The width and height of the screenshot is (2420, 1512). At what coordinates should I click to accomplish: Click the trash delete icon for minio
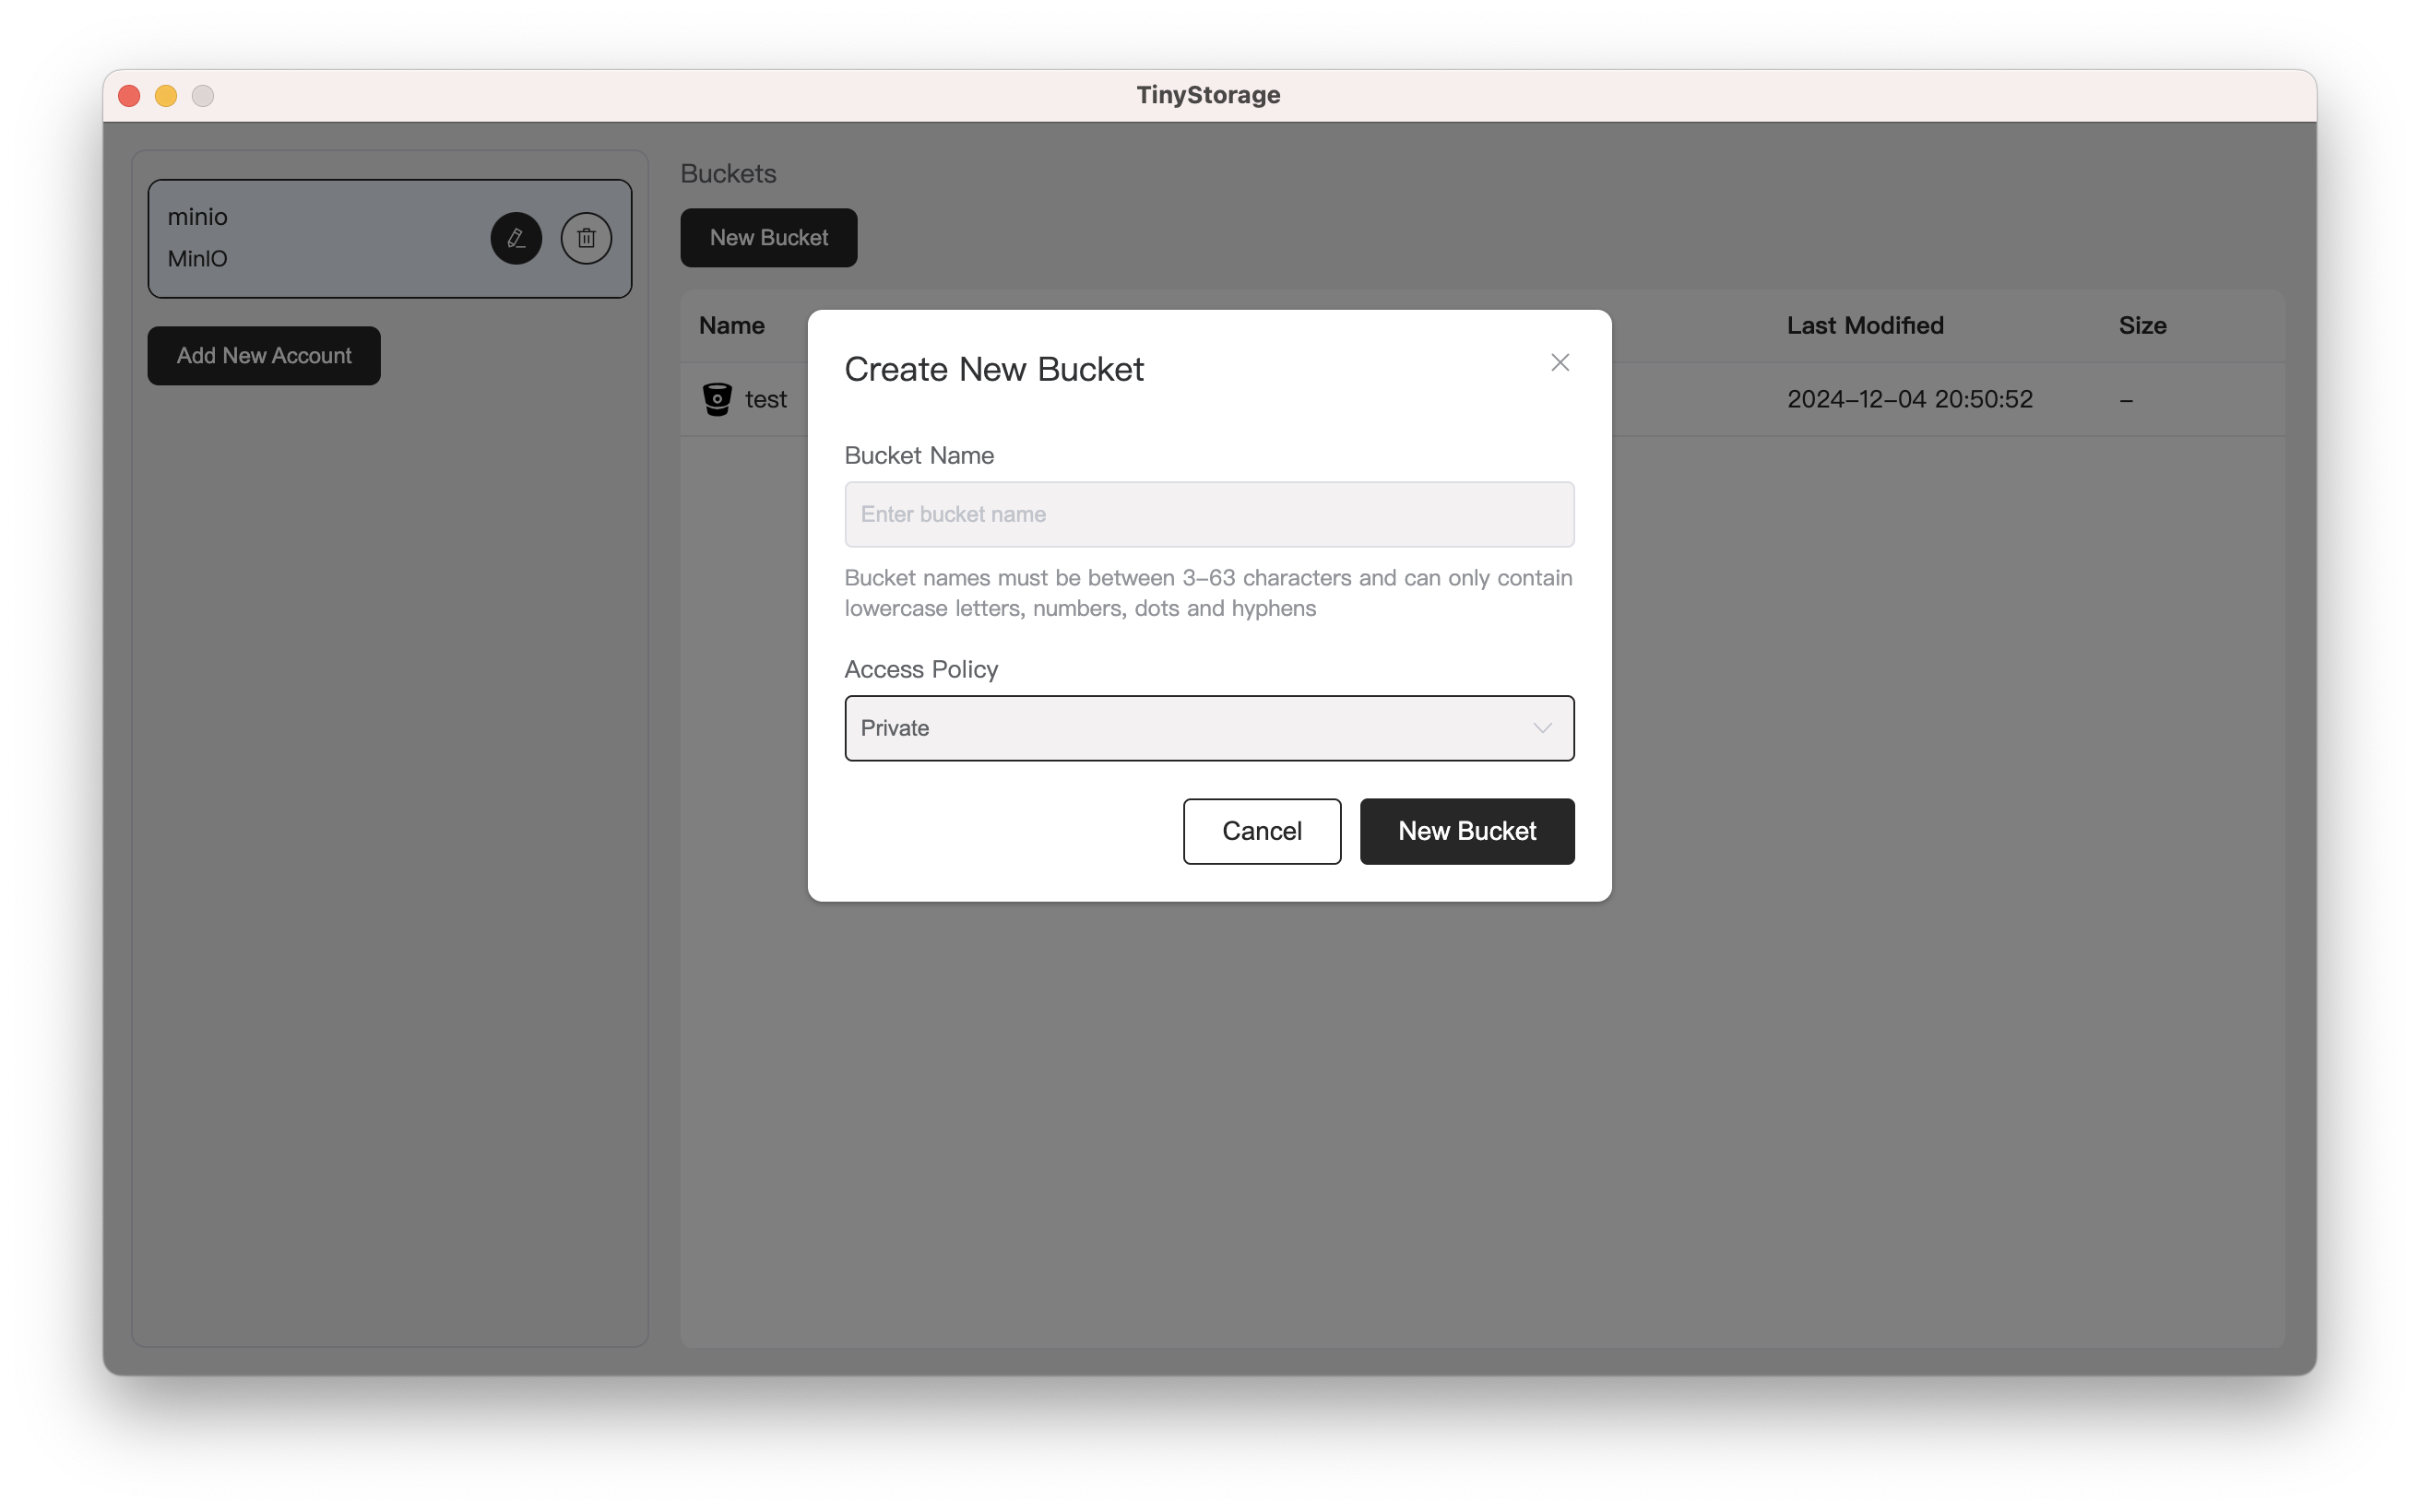click(586, 238)
